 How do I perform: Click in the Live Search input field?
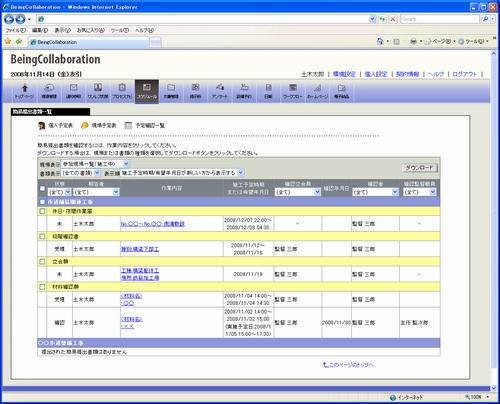[x=440, y=19]
